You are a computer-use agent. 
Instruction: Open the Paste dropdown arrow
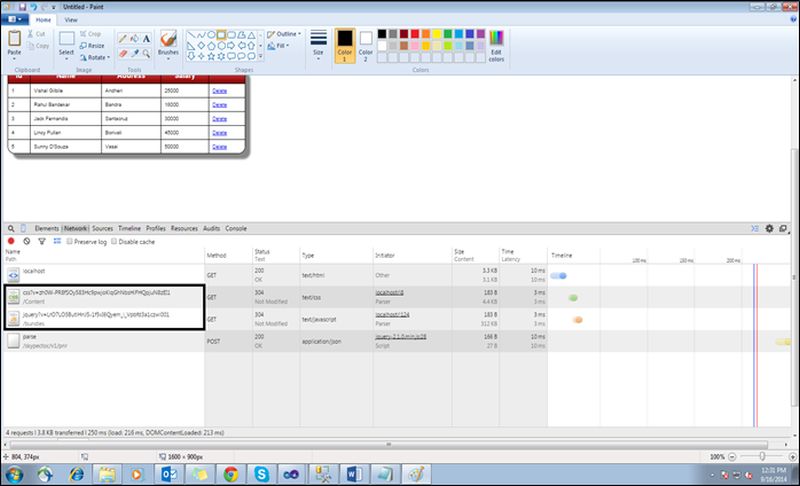[x=14, y=59]
